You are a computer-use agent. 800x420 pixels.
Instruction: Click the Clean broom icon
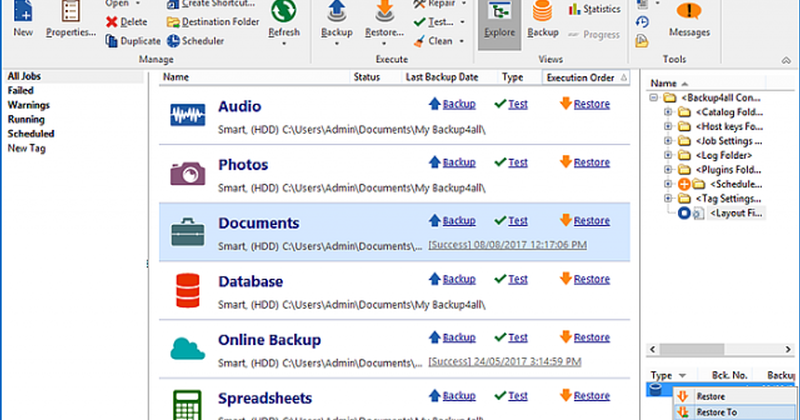tap(419, 41)
